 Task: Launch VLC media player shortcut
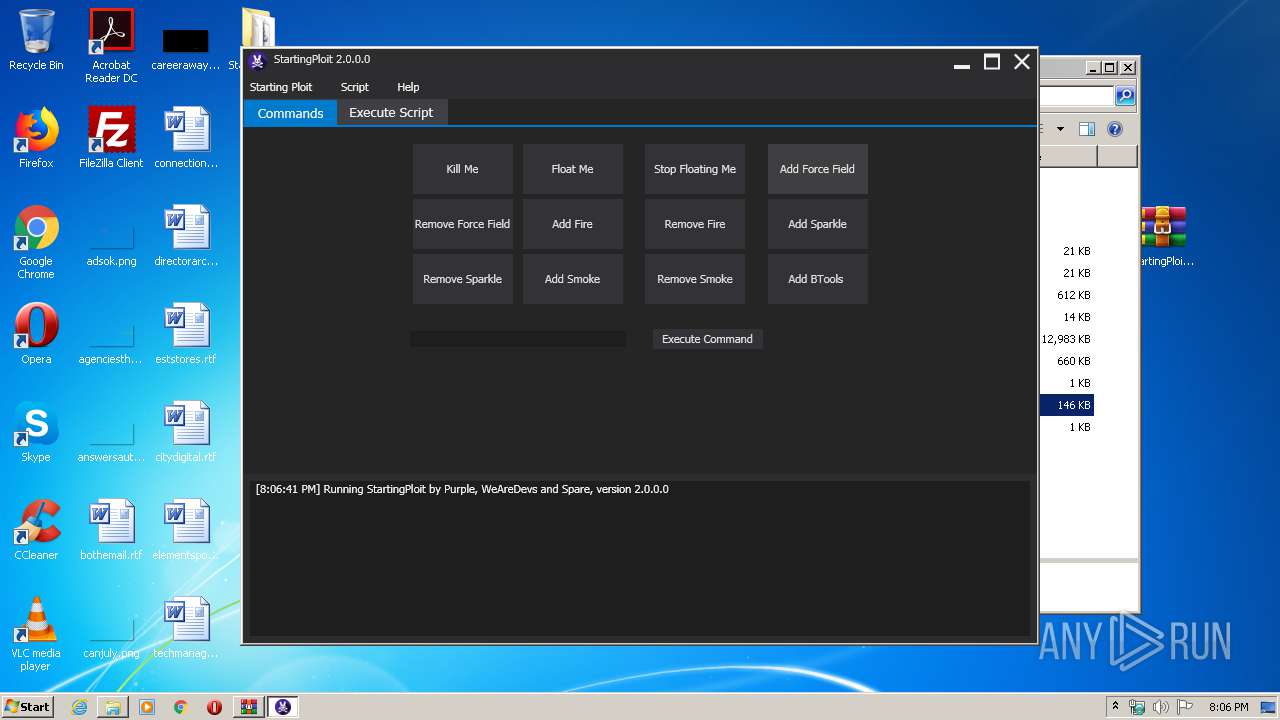[36, 634]
